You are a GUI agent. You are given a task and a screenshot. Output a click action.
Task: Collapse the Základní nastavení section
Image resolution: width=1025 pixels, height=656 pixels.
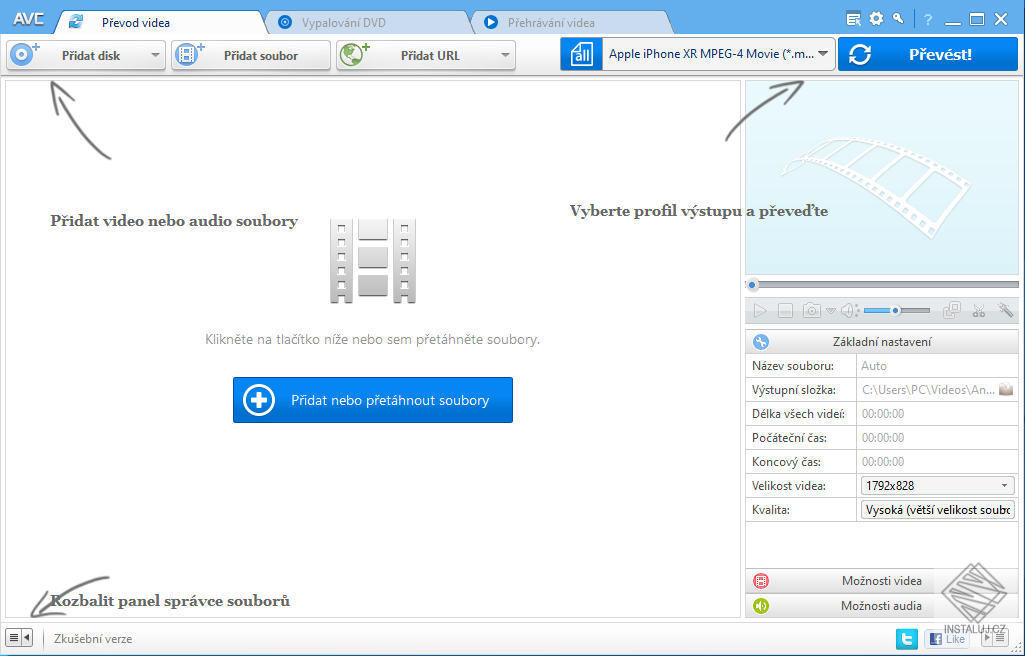click(x=882, y=342)
